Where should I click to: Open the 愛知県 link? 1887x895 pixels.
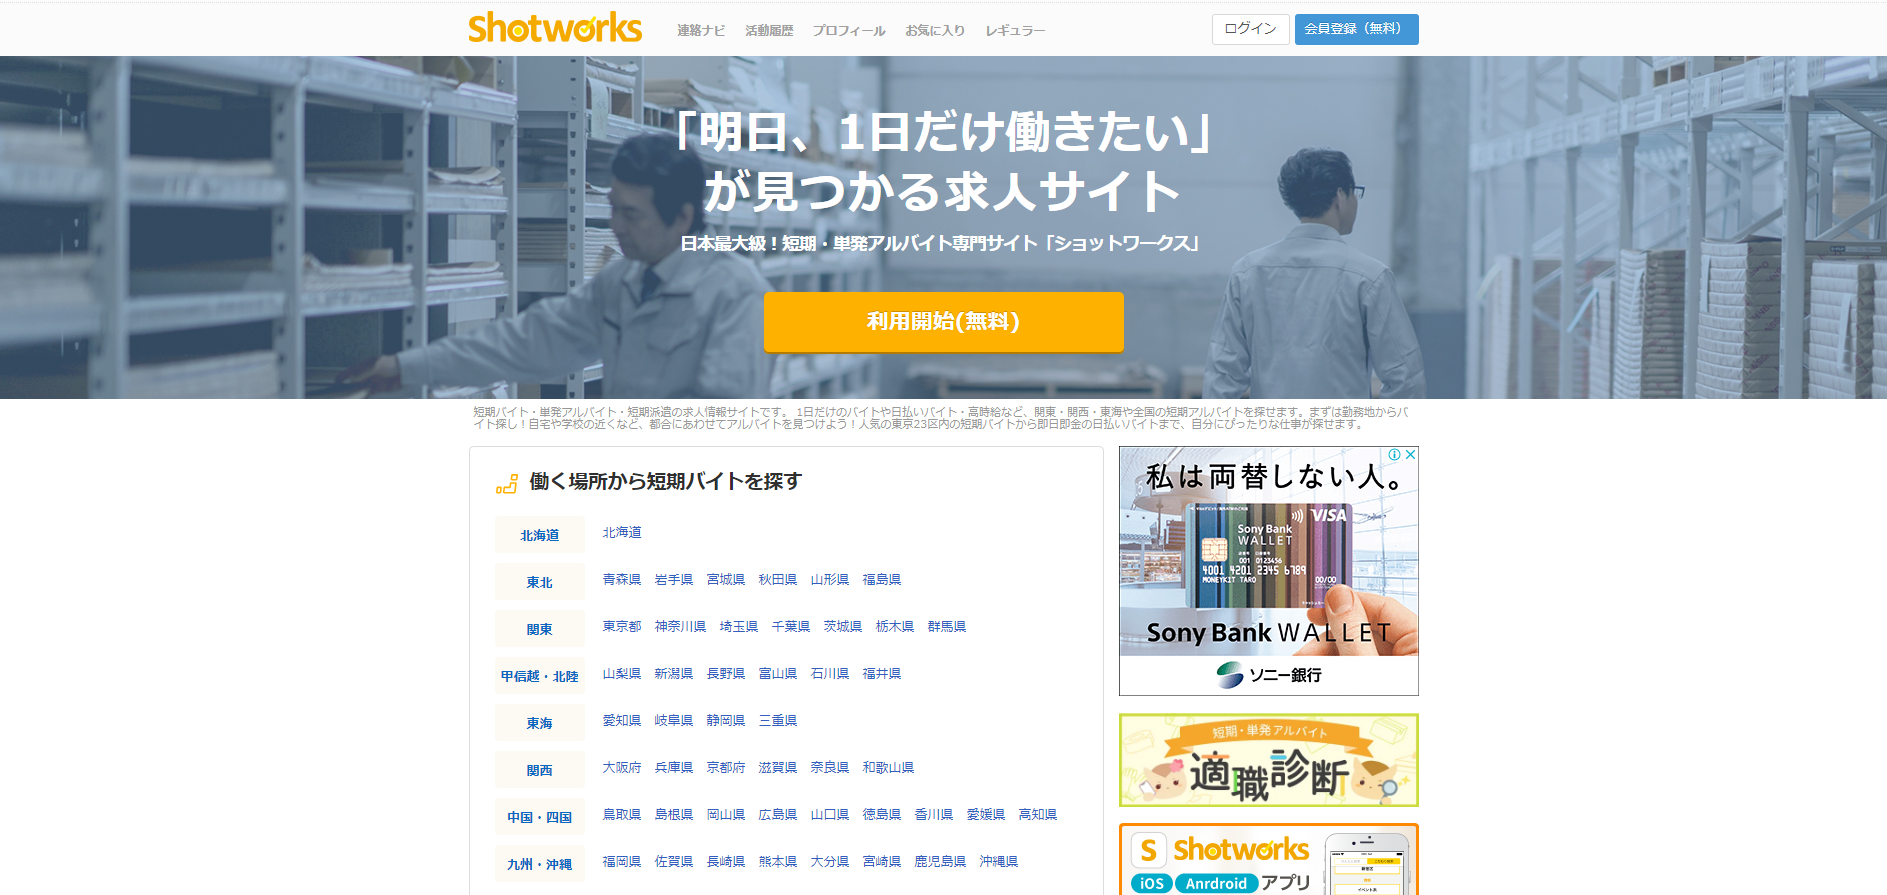[x=622, y=720]
